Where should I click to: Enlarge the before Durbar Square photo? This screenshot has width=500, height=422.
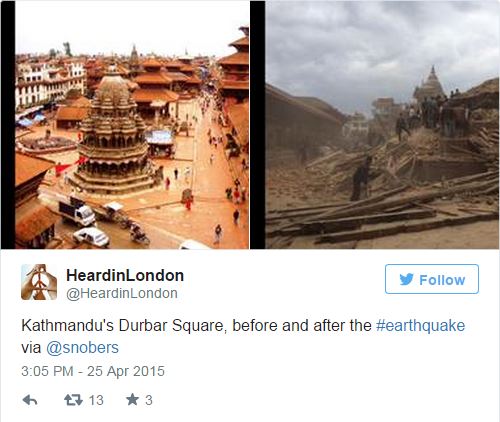click(132, 125)
